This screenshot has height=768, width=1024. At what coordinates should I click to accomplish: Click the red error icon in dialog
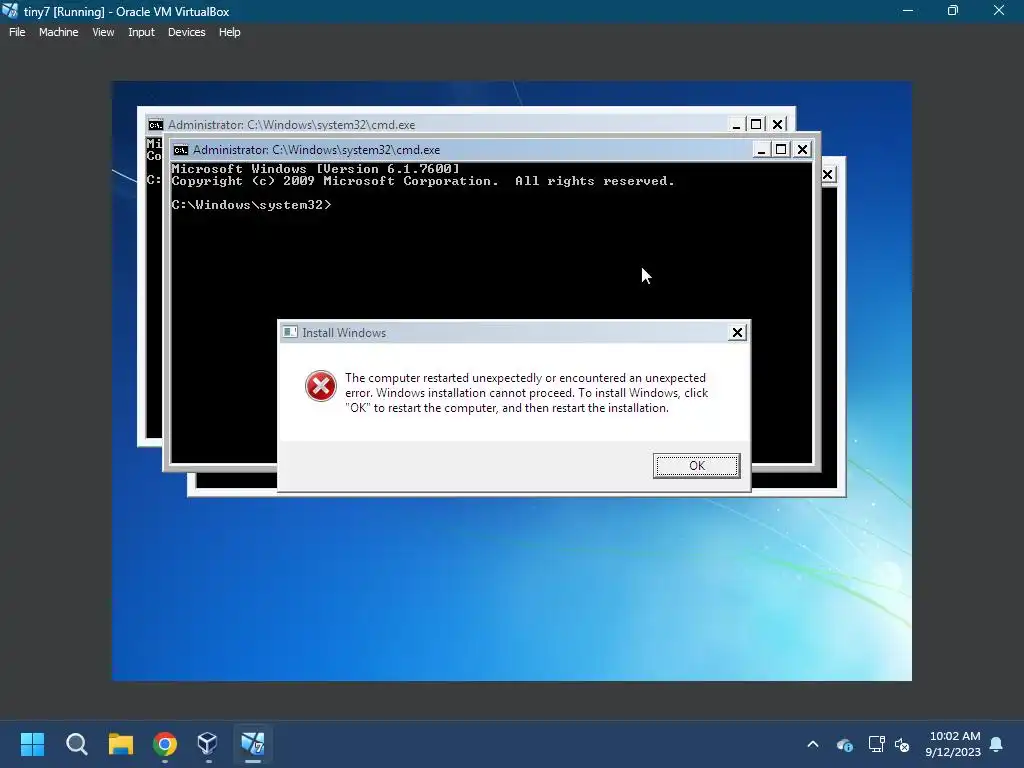pyautogui.click(x=321, y=386)
